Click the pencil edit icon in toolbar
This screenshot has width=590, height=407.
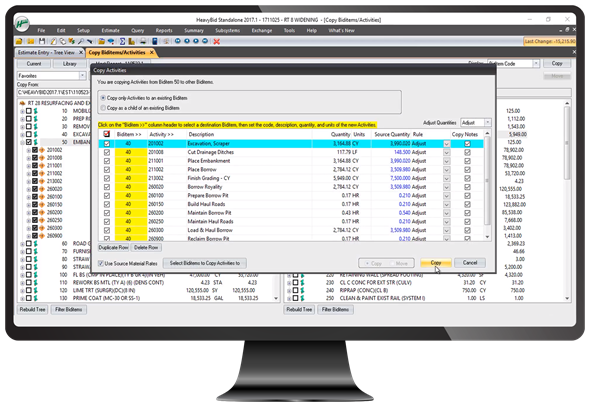53,41
